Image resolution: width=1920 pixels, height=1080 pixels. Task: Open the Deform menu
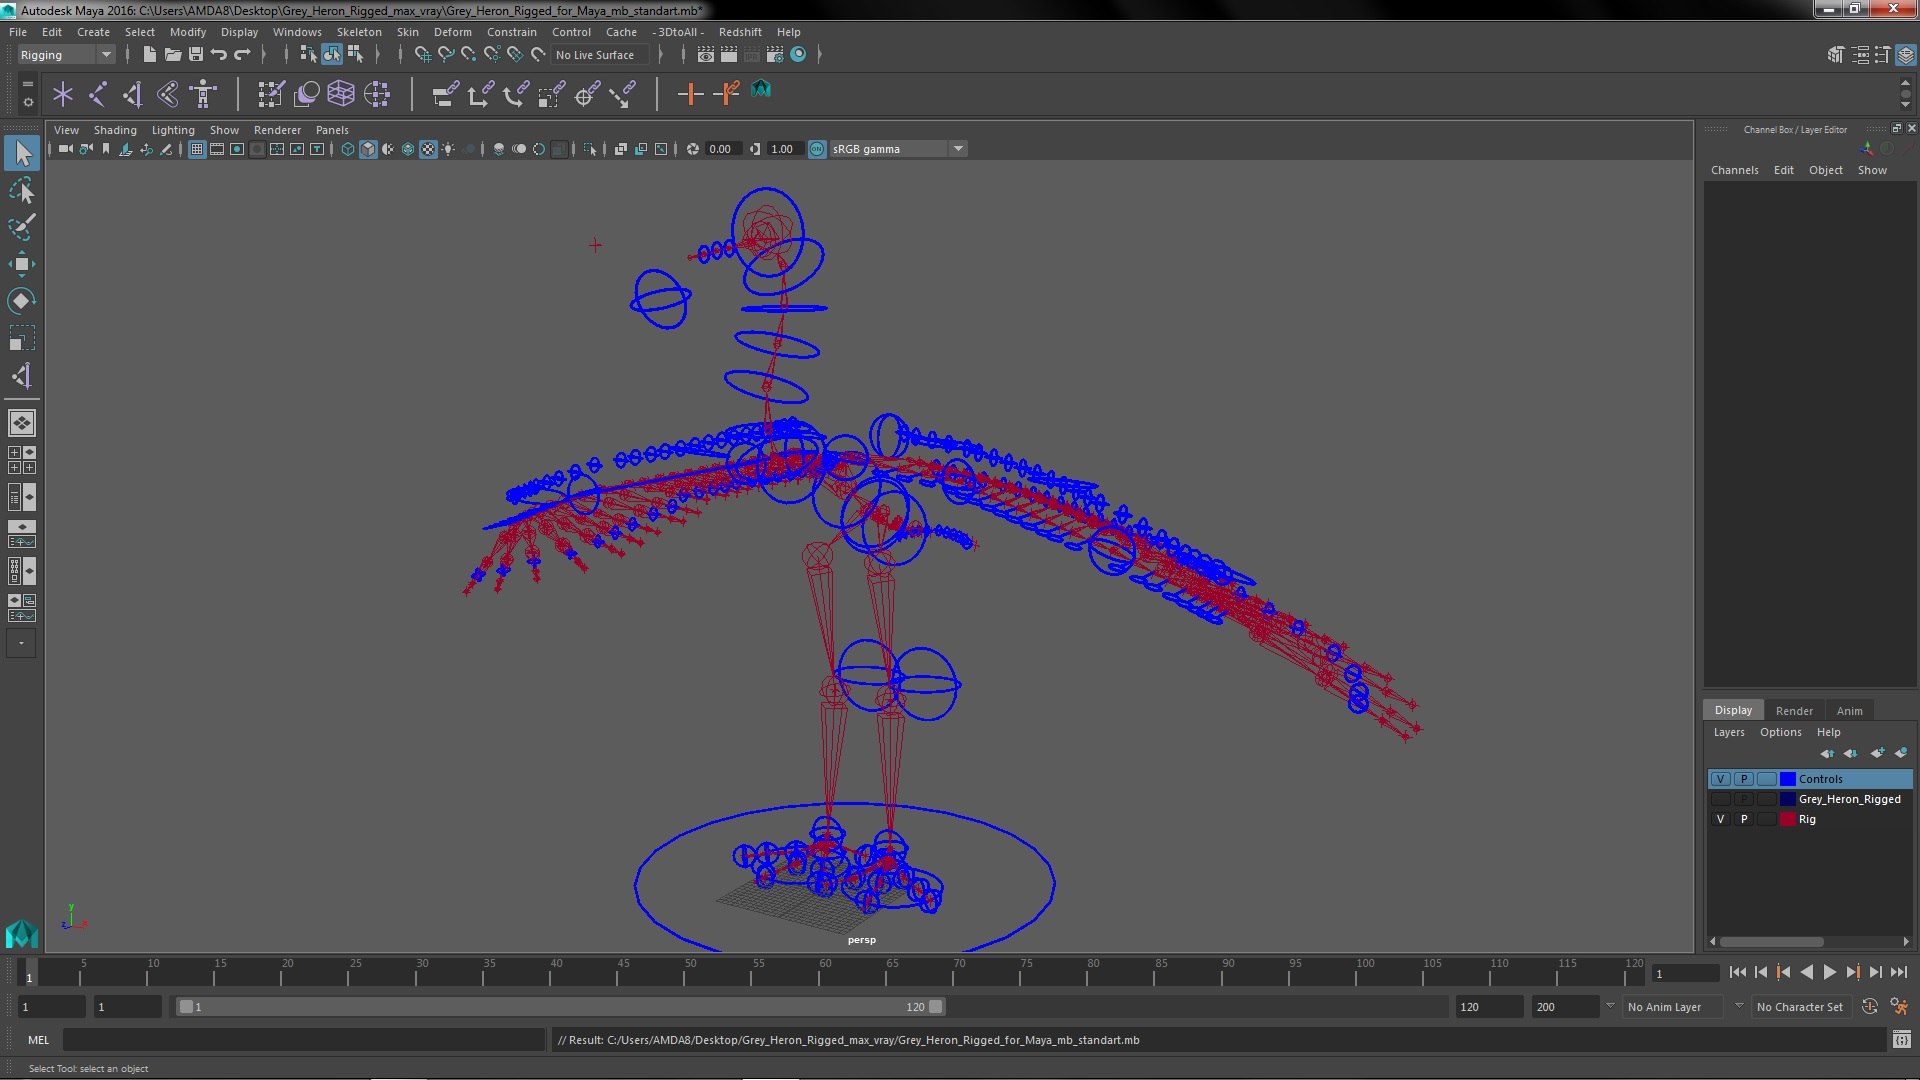[x=452, y=32]
